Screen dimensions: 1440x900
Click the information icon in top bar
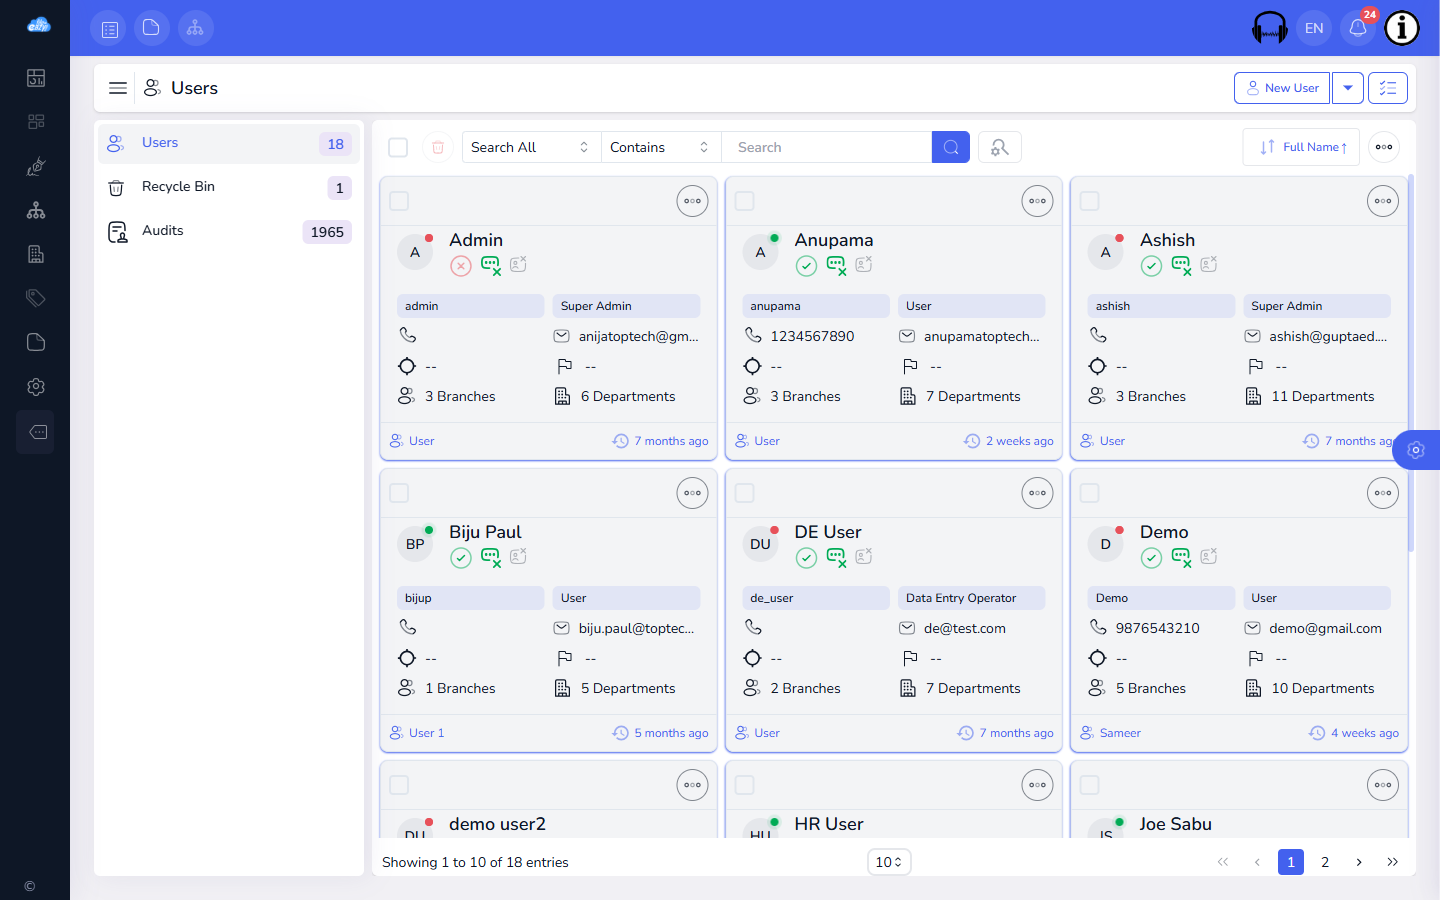pyautogui.click(x=1402, y=28)
